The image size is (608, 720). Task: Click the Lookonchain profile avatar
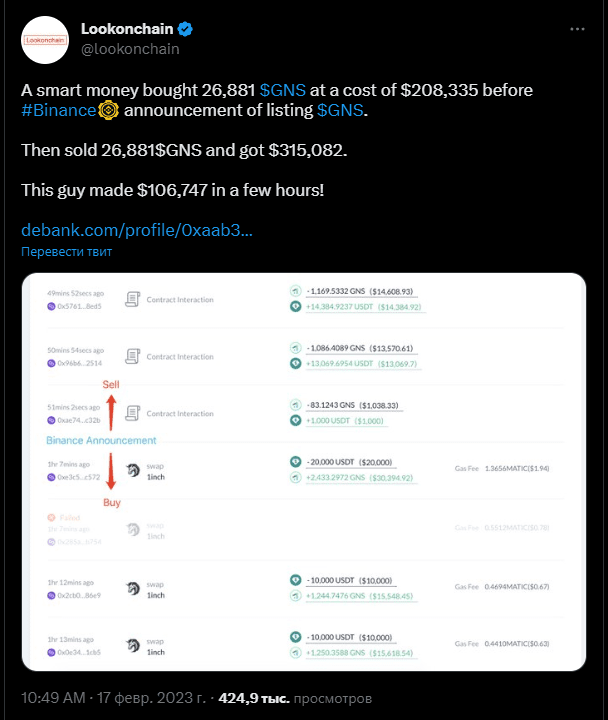[44, 37]
